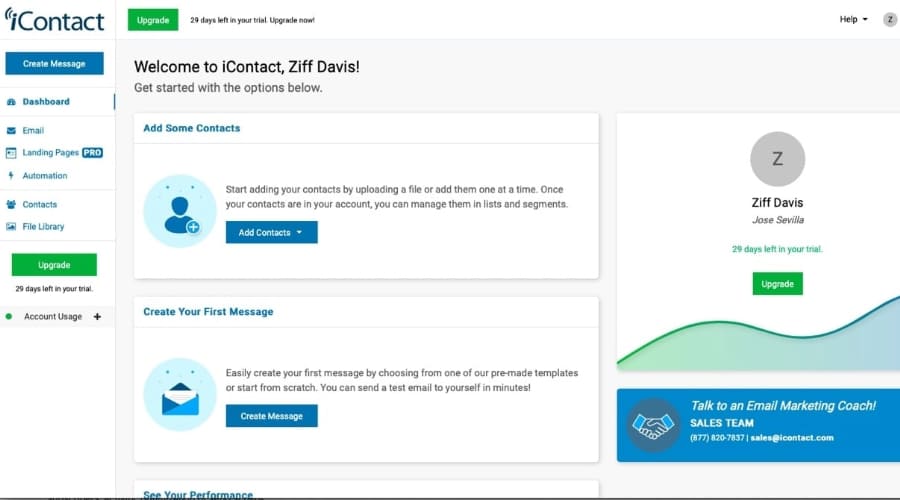Click the add-contact person illustration icon
Screen dimensions: 900x500
180,211
